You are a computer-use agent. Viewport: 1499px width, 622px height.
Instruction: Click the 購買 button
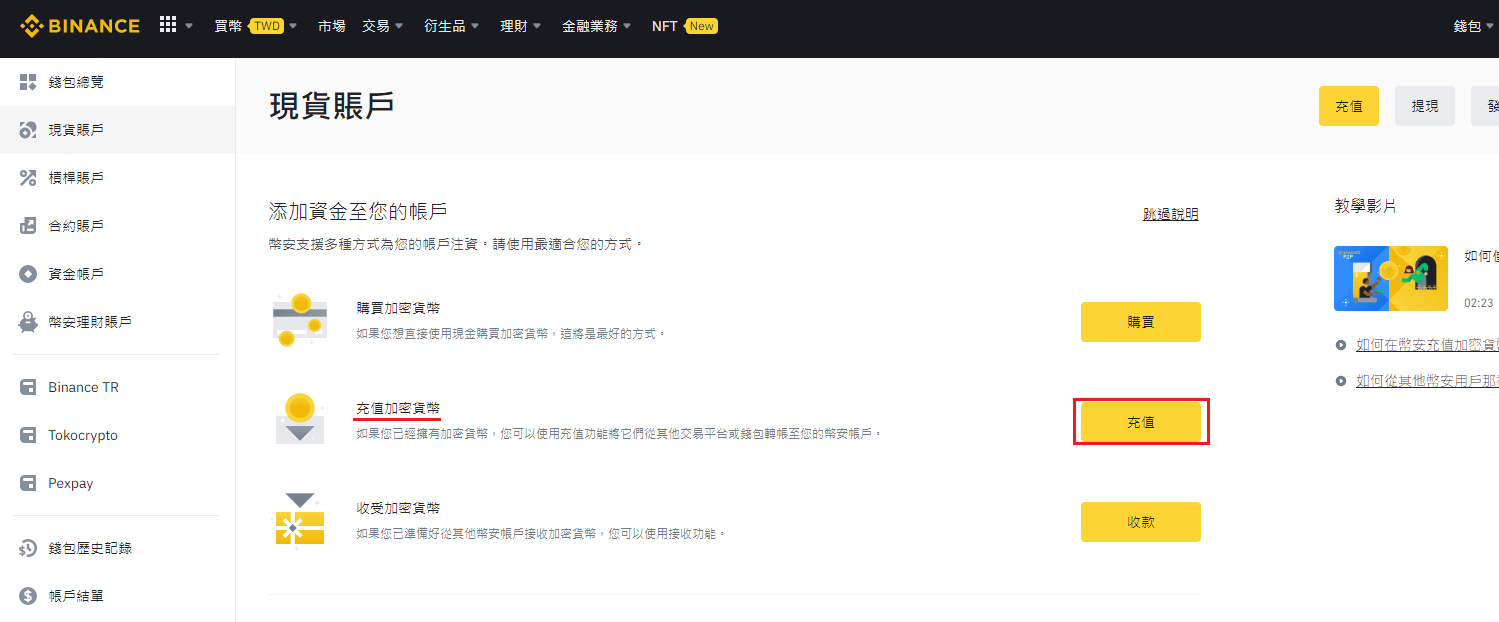(1141, 322)
